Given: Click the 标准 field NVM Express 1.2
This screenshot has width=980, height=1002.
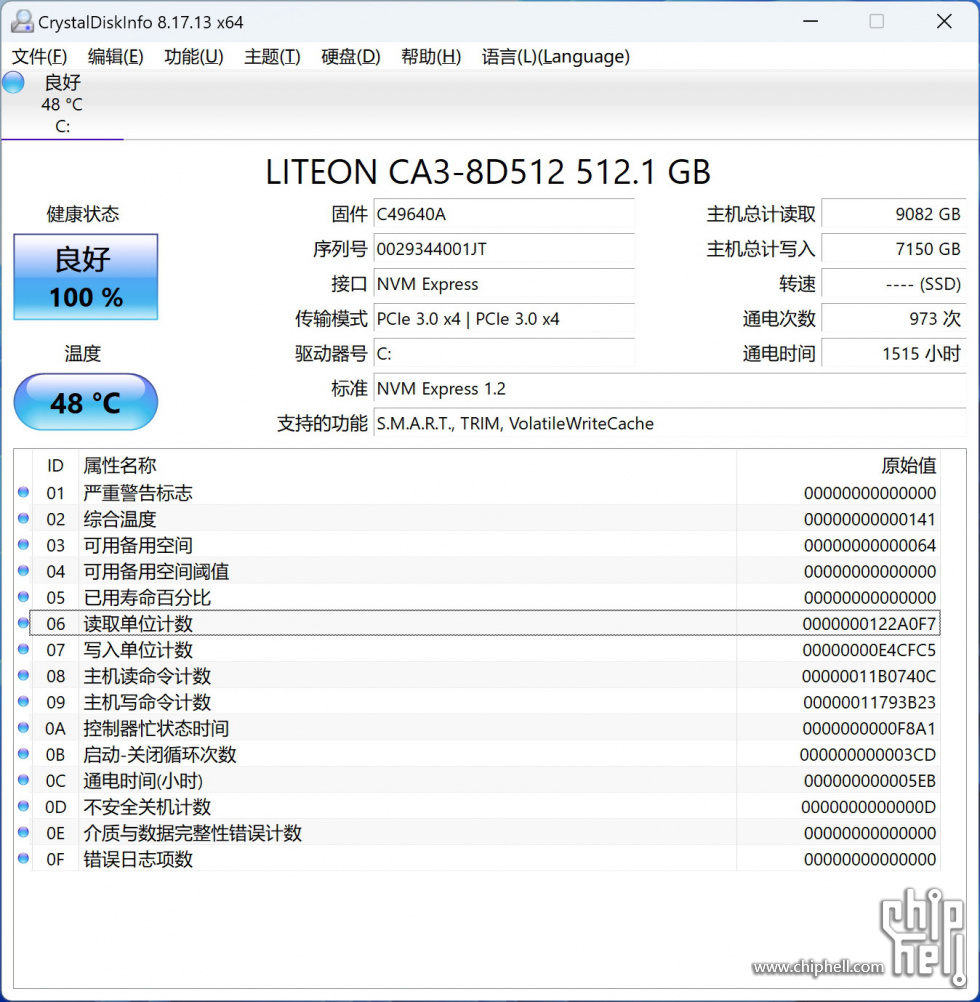Looking at the screenshot, I should click(670, 389).
